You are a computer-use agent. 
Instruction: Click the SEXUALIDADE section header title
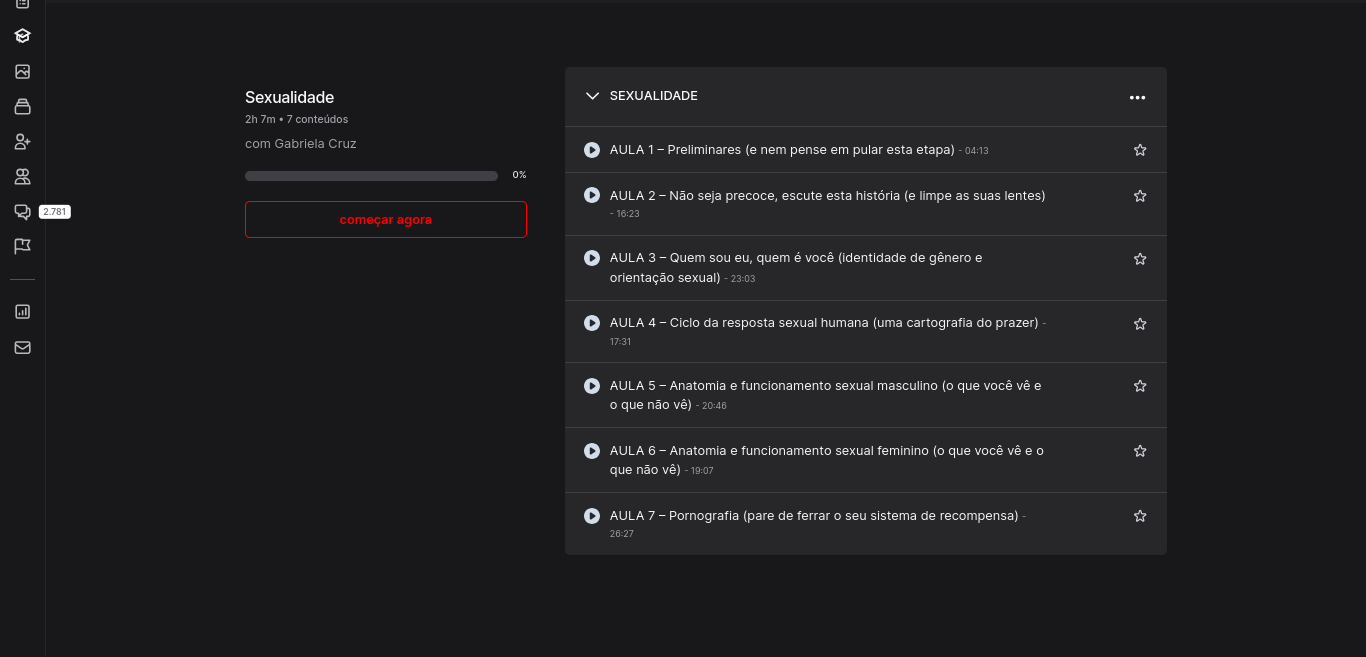point(654,96)
